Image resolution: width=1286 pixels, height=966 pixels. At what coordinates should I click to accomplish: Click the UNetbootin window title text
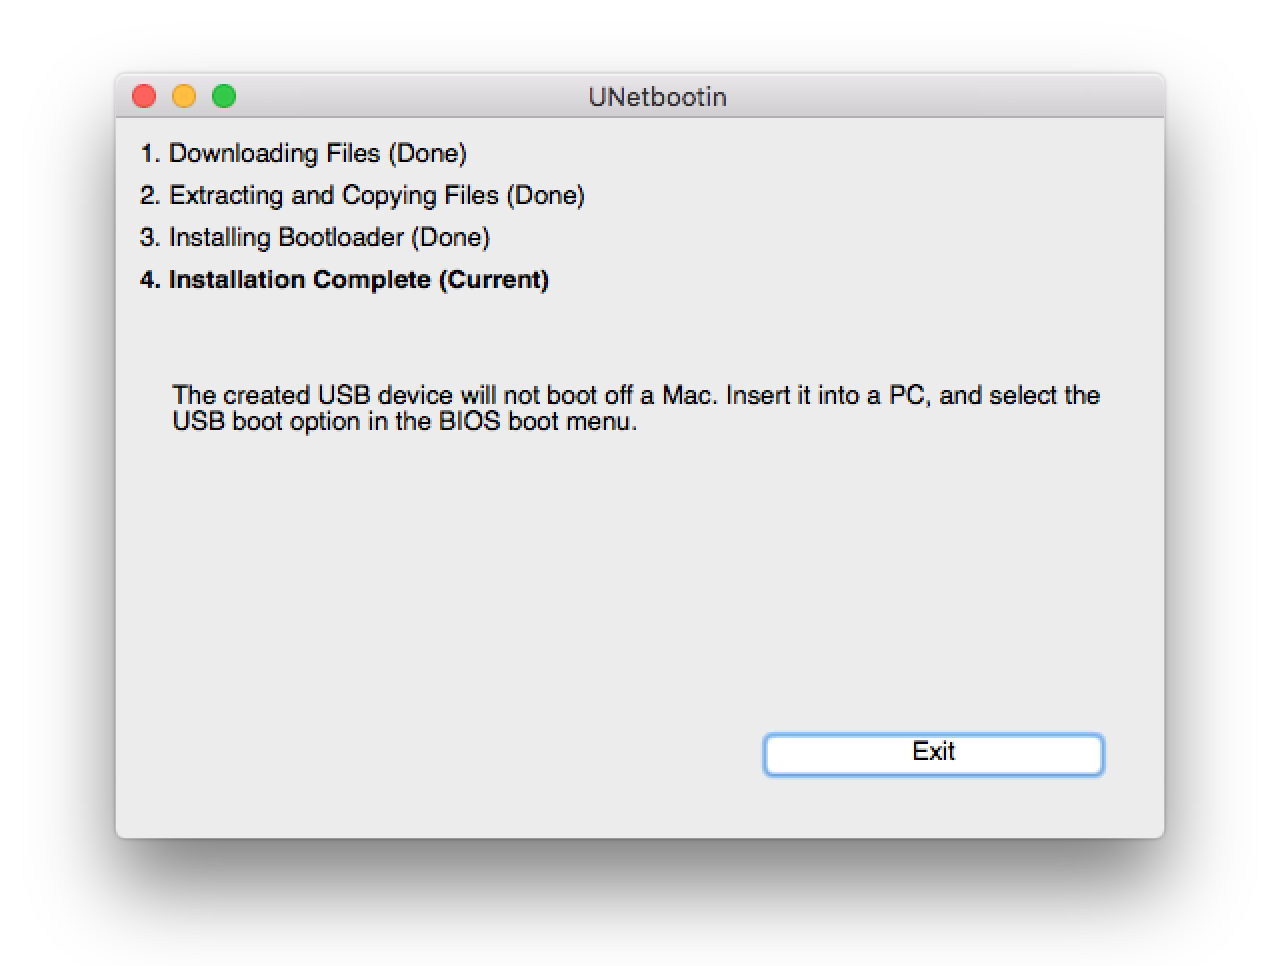[x=657, y=97]
